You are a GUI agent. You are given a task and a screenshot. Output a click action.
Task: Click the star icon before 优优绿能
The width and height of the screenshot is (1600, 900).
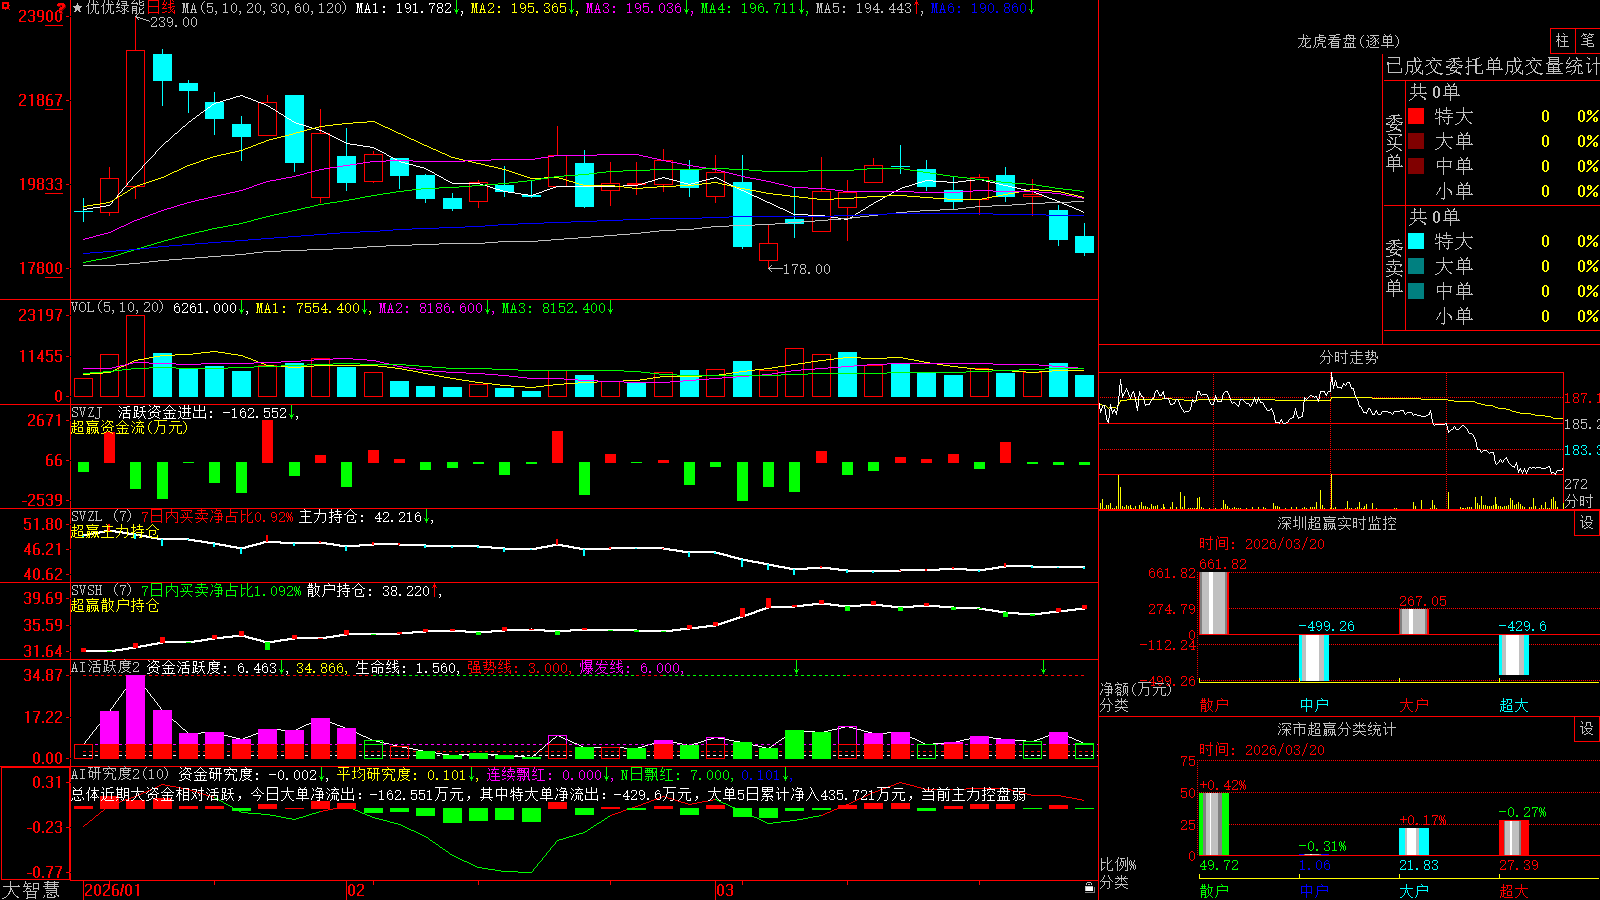click(78, 8)
